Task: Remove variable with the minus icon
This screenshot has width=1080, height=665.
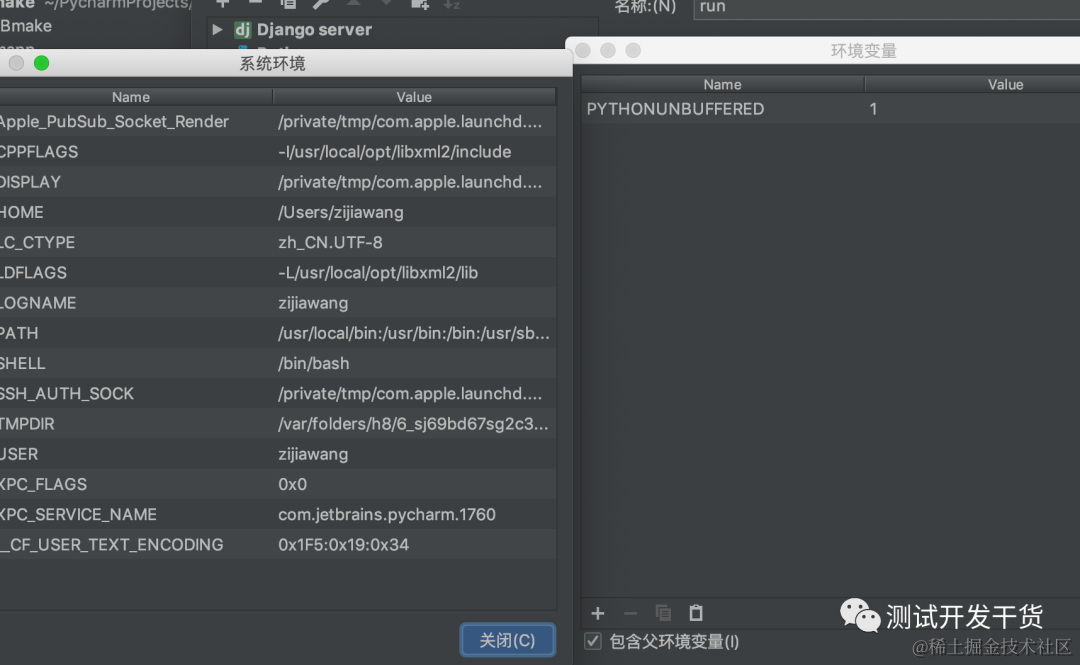Action: (x=630, y=613)
